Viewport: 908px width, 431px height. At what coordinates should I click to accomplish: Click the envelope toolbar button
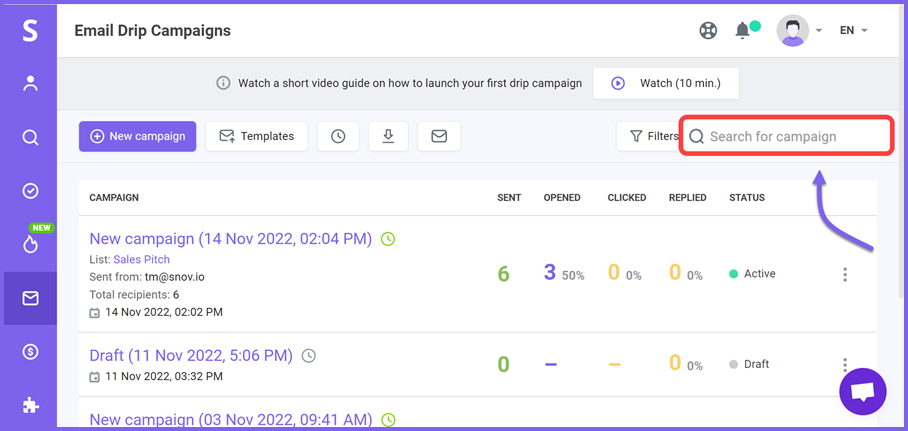[439, 136]
